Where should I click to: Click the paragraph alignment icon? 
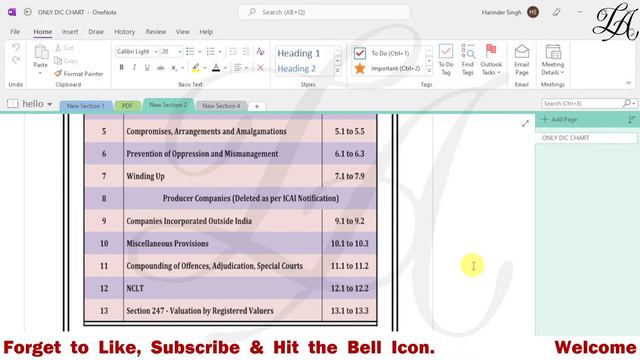238,67
